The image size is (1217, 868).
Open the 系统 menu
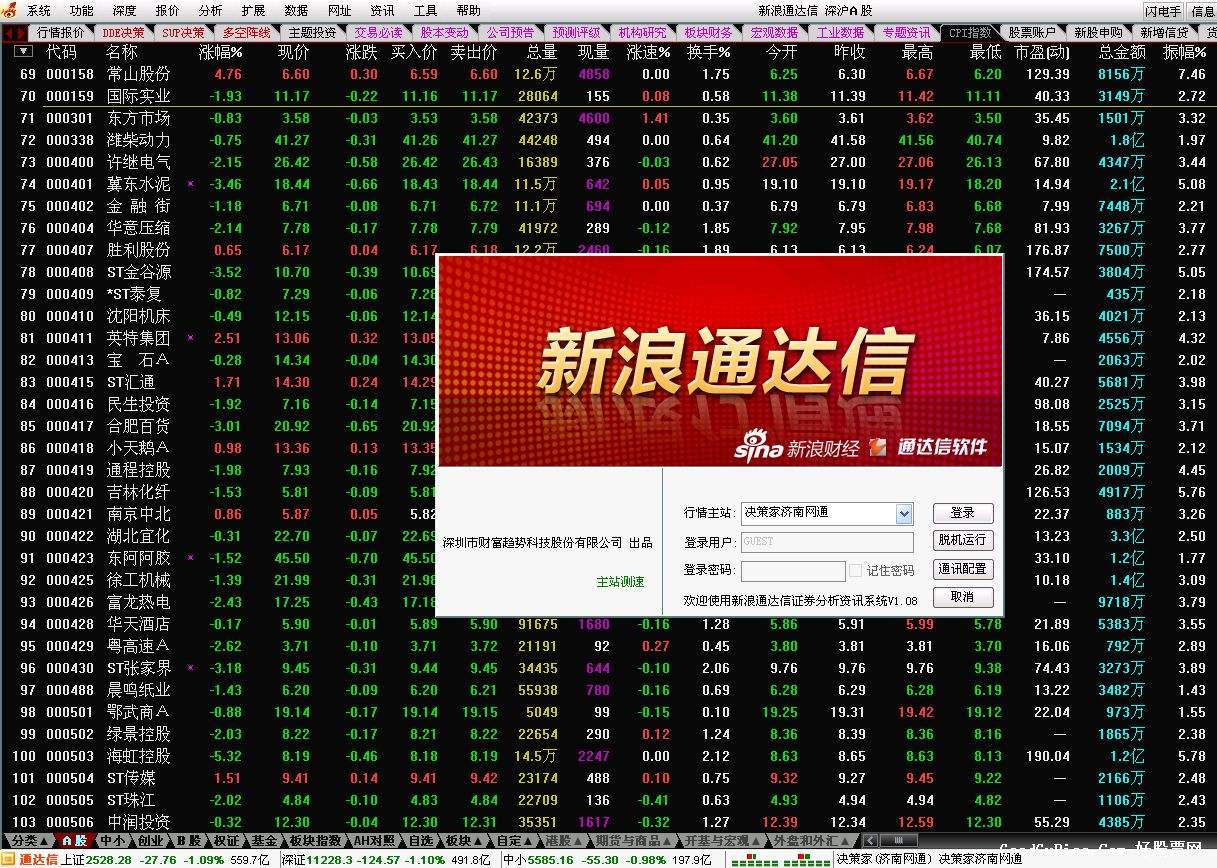coord(39,10)
